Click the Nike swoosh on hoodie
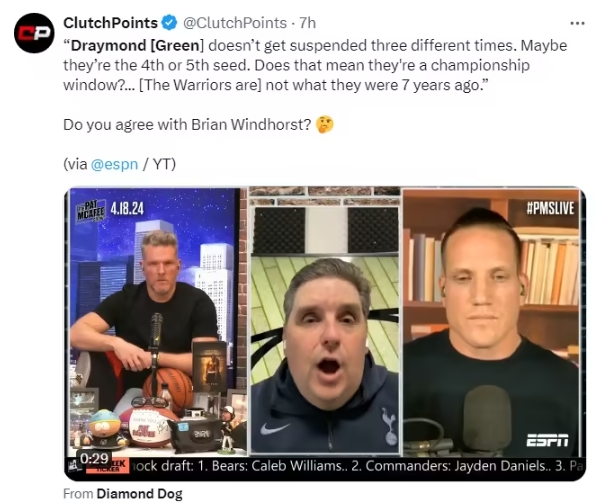This screenshot has height=503, width=598. pos(273,429)
